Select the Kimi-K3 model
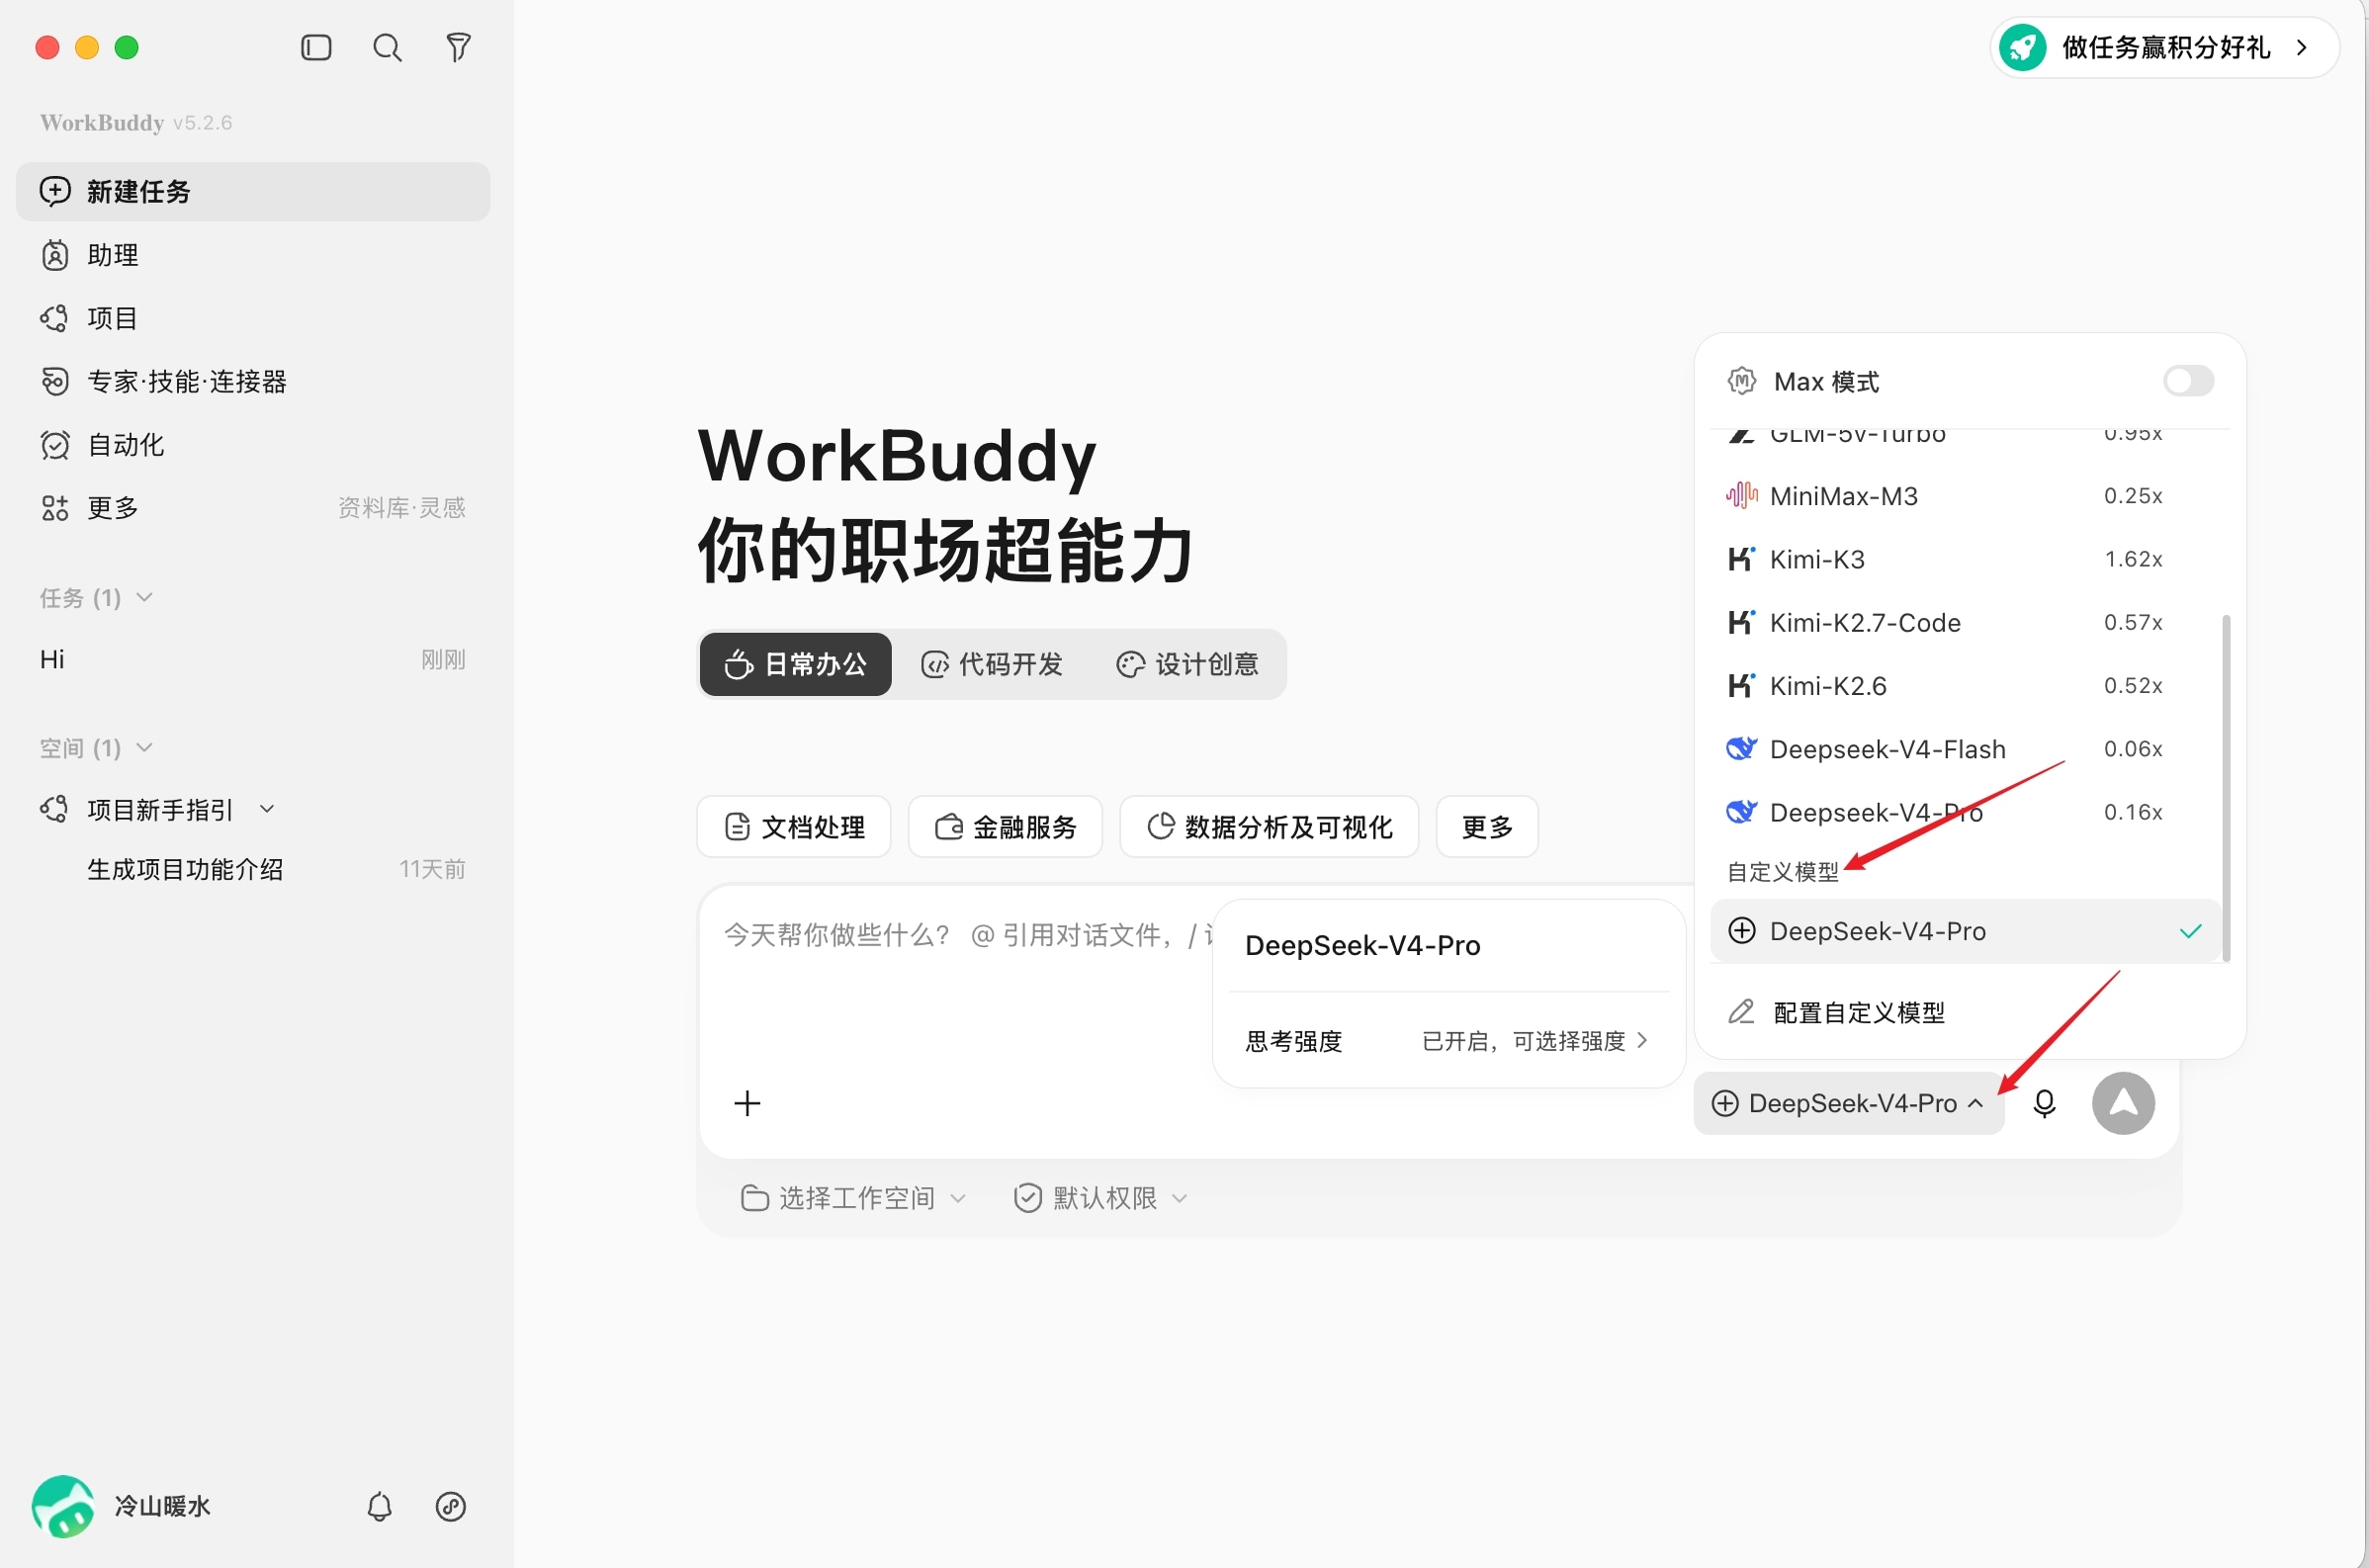This screenshot has height=1568, width=2369. coord(1966,559)
